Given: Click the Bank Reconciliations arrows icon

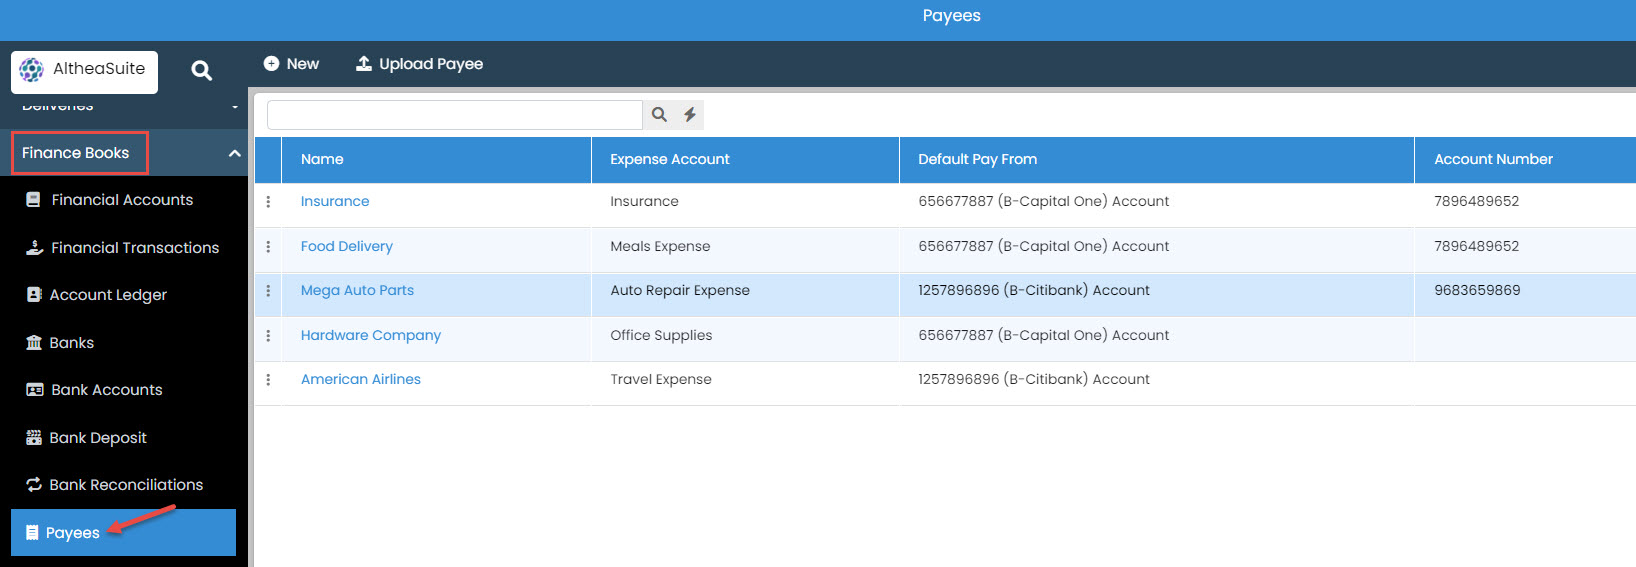Looking at the screenshot, I should pos(34,485).
